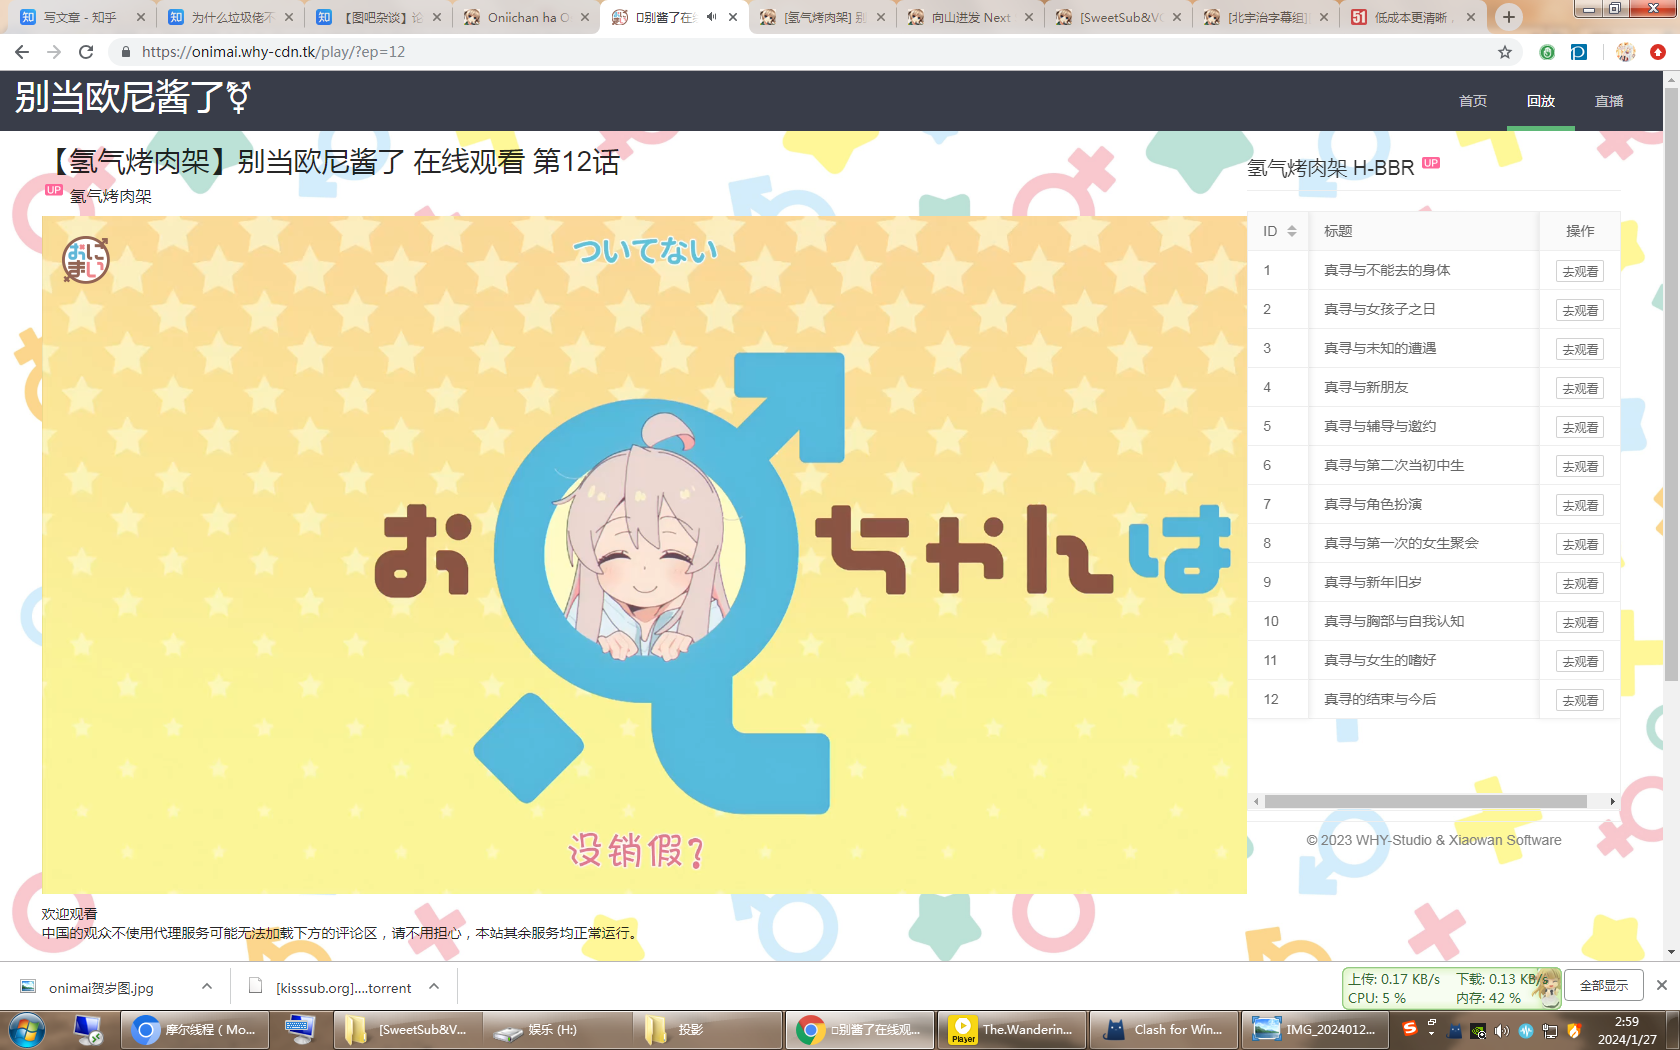The image size is (1680, 1050).
Task: Open the Clash cat icon in system tray
Action: click(x=1454, y=1029)
